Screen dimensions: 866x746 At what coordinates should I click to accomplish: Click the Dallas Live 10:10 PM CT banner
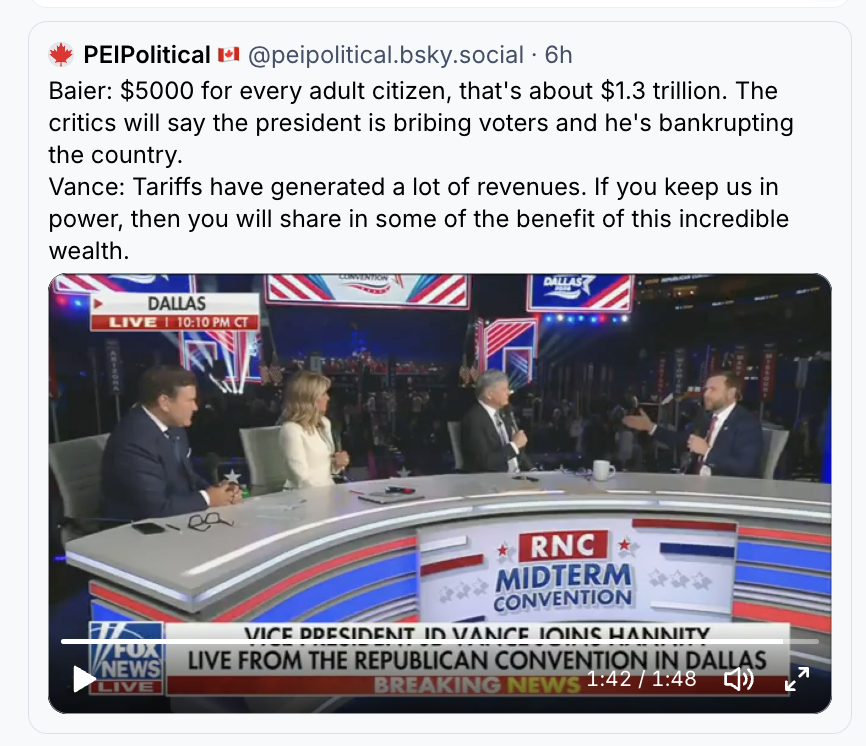(x=175, y=312)
